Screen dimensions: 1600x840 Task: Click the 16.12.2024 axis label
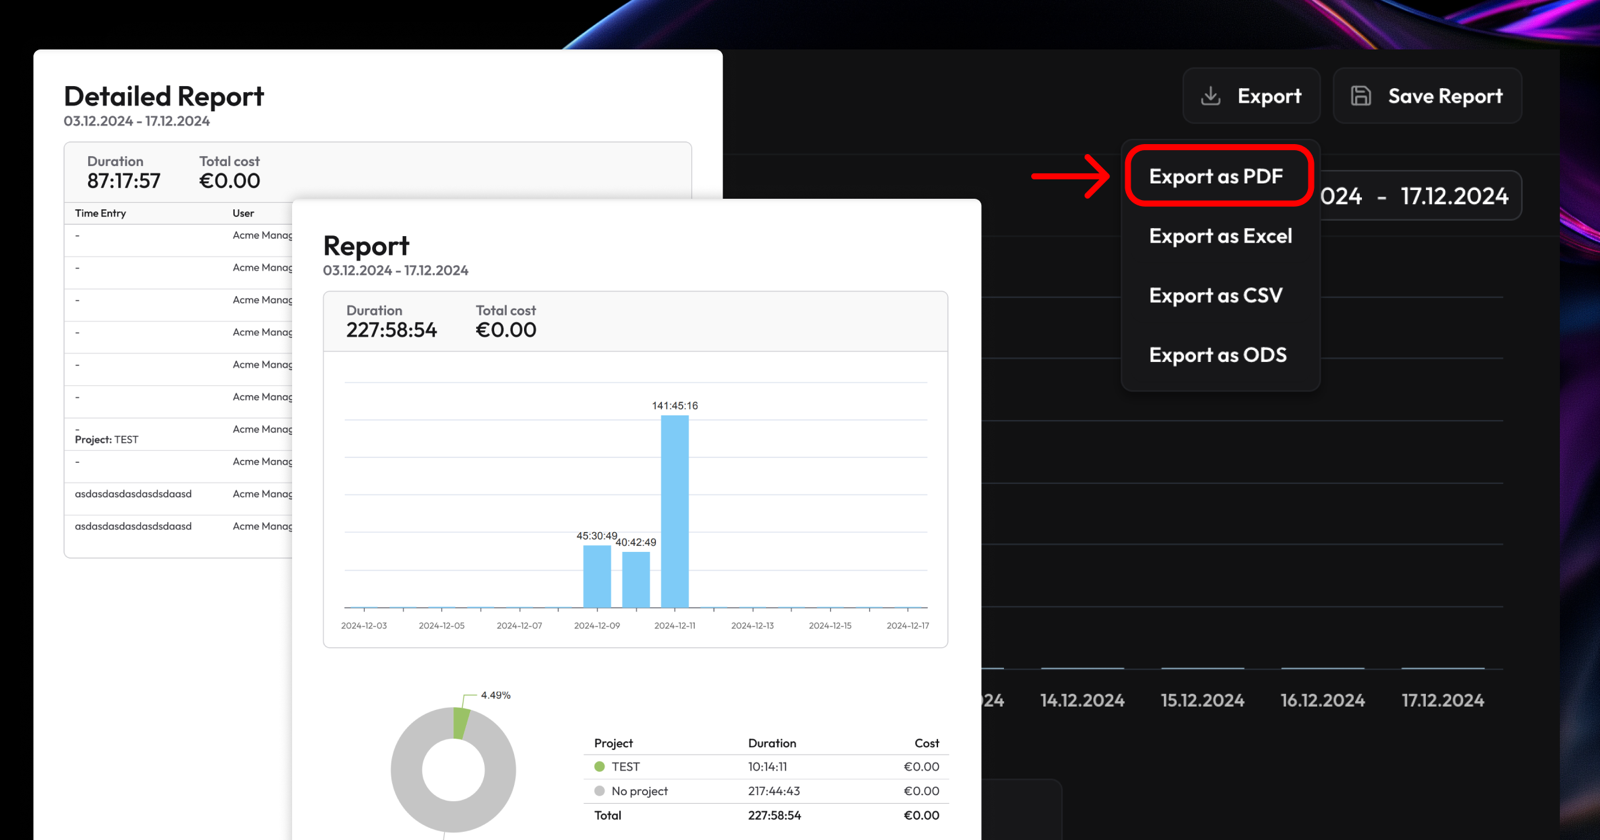point(1322,701)
